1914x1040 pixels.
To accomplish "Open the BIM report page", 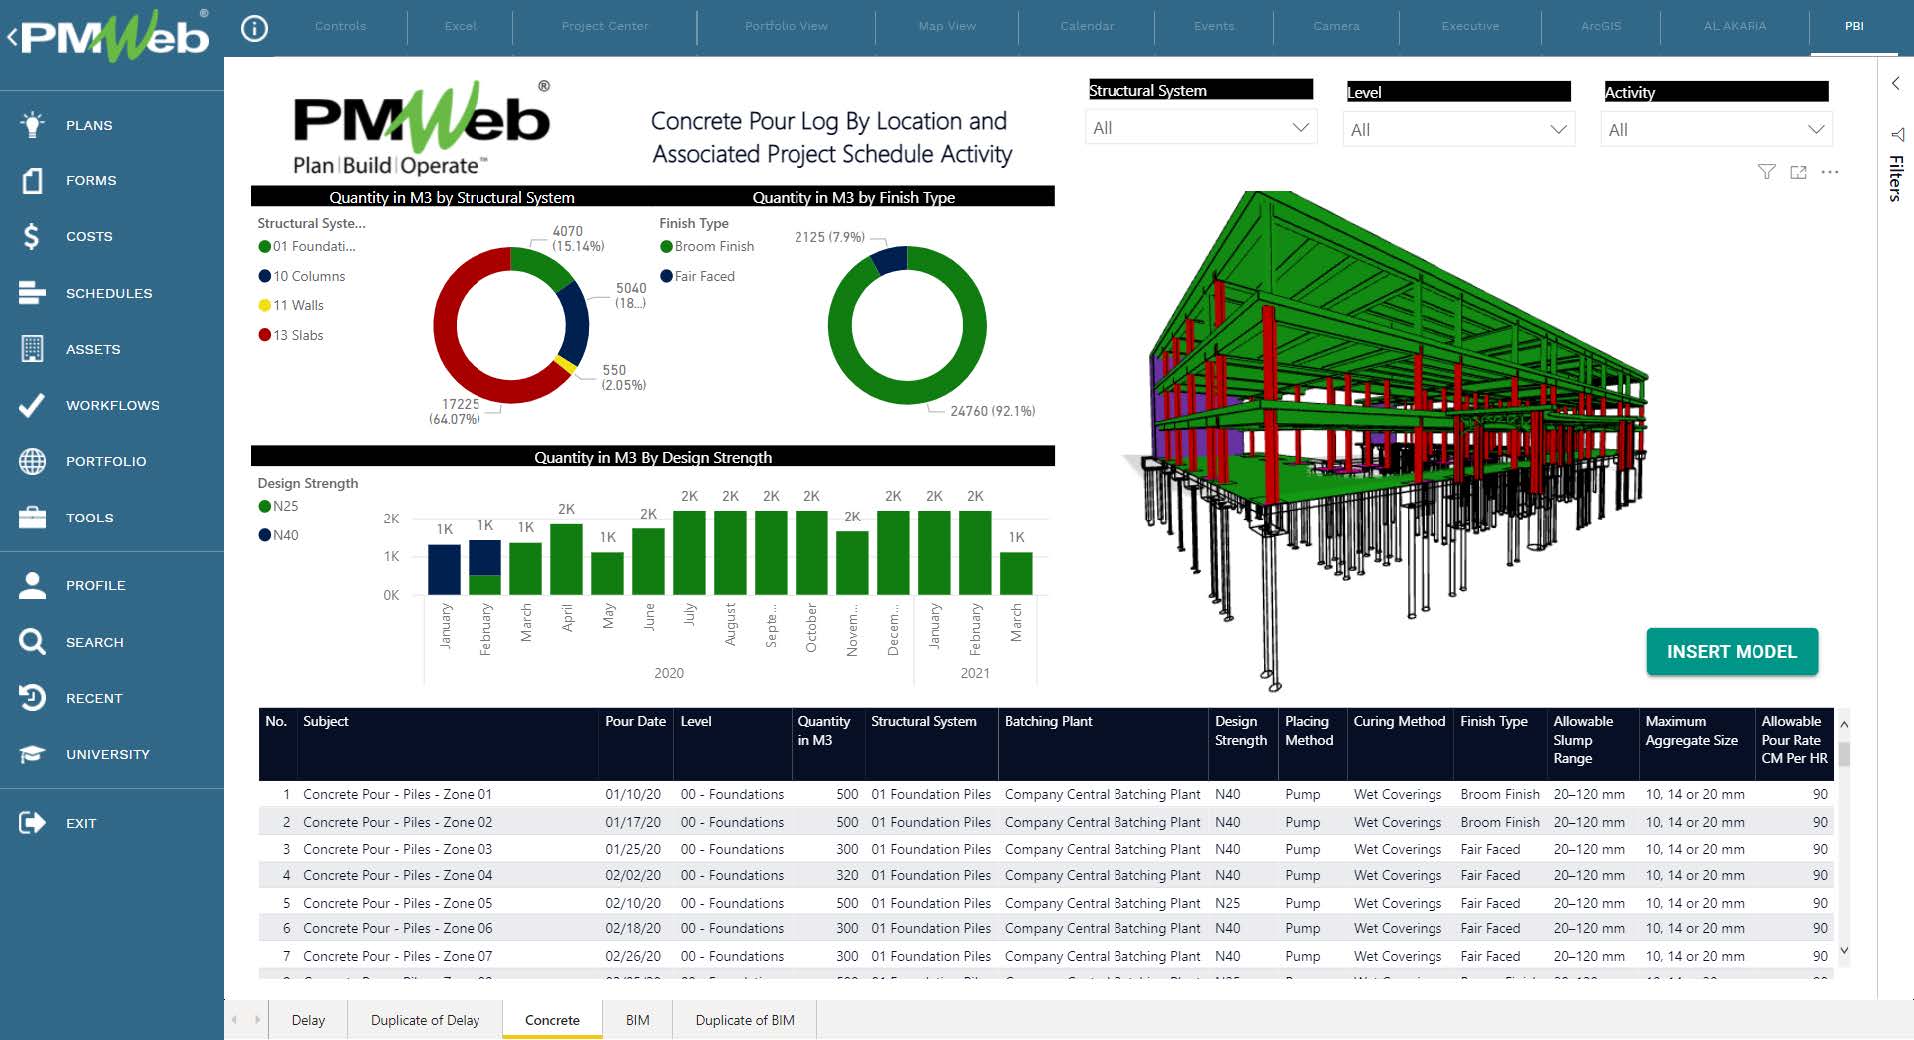I will (637, 1020).
